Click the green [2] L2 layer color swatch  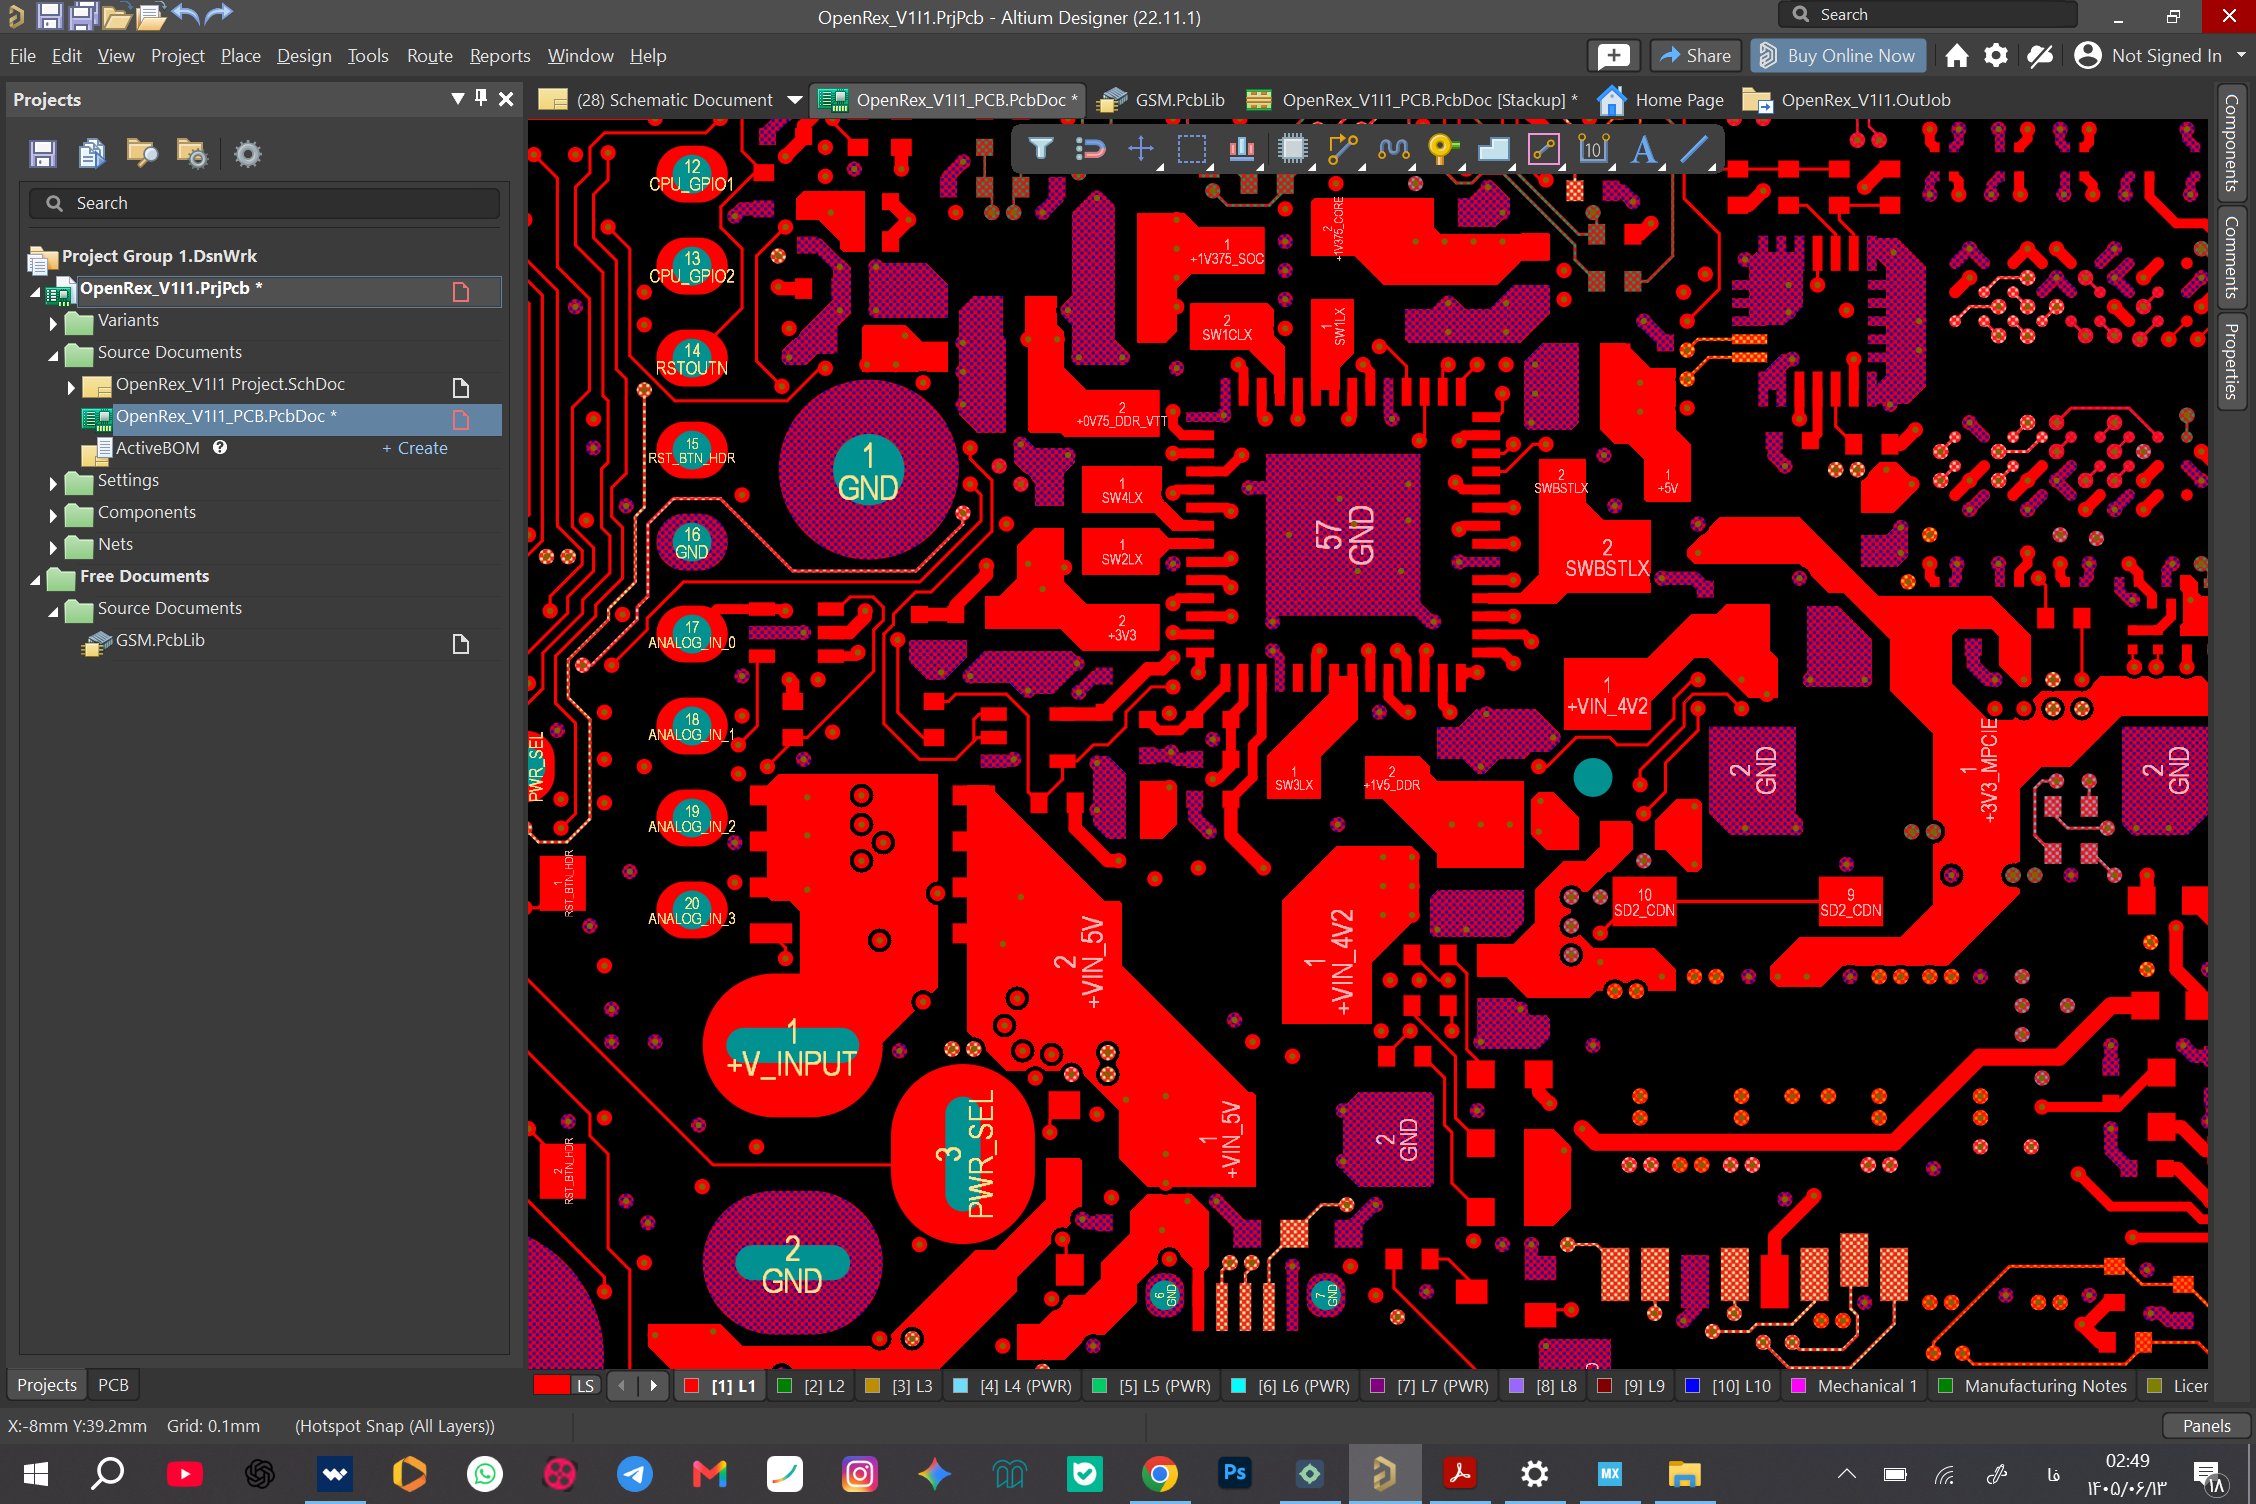(x=785, y=1386)
